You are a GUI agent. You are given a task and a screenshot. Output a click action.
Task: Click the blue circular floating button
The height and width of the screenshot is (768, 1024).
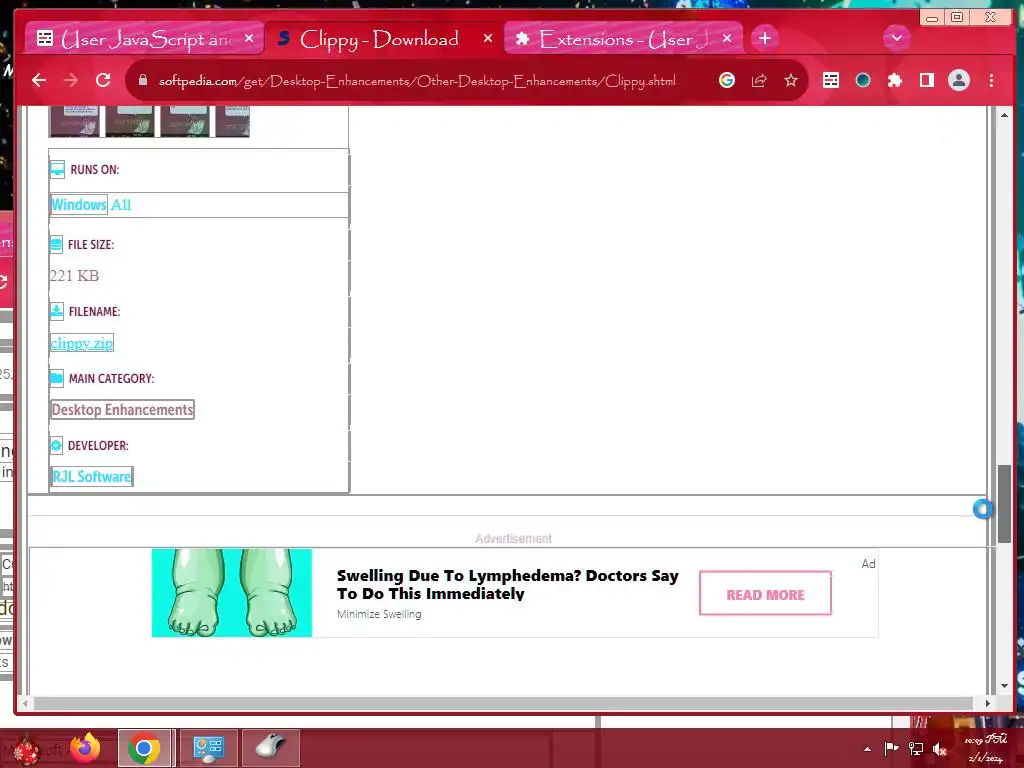pyautogui.click(x=982, y=509)
